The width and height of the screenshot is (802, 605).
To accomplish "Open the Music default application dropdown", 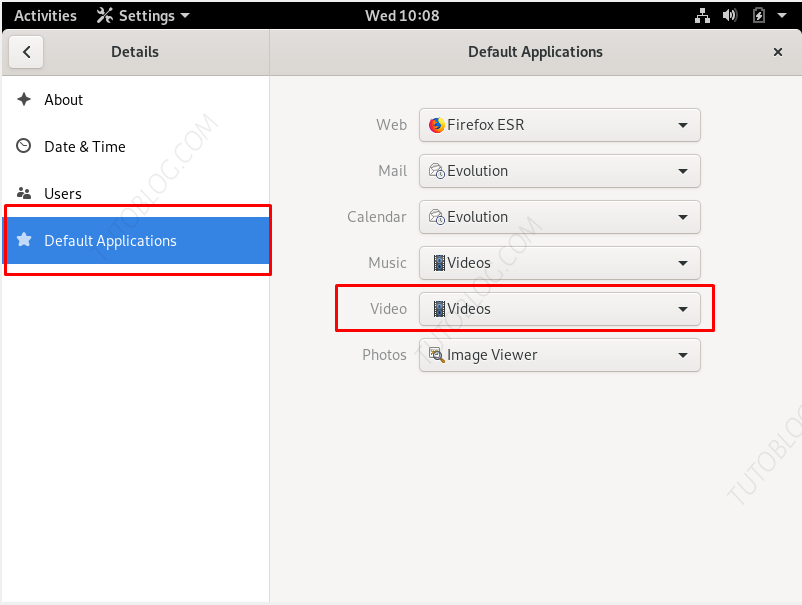I will [560, 263].
